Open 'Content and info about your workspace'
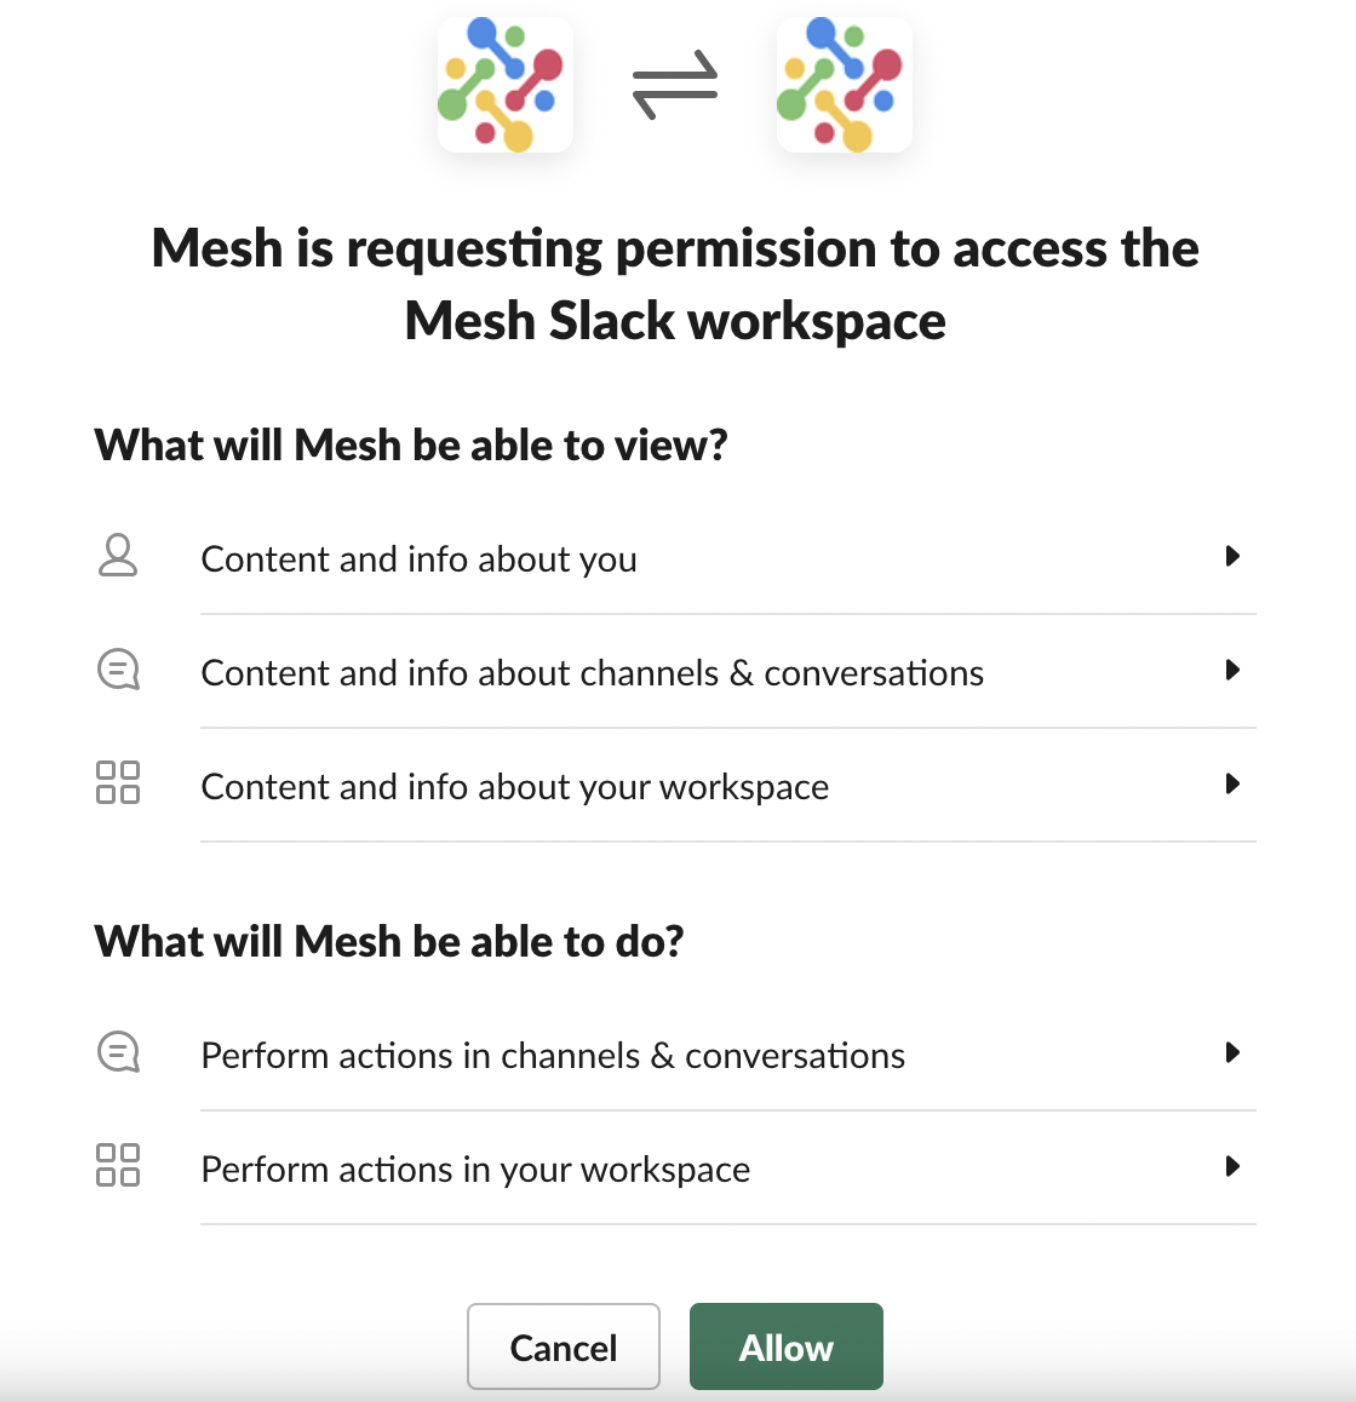Screen dimensions: 1356x1402 (x=515, y=787)
